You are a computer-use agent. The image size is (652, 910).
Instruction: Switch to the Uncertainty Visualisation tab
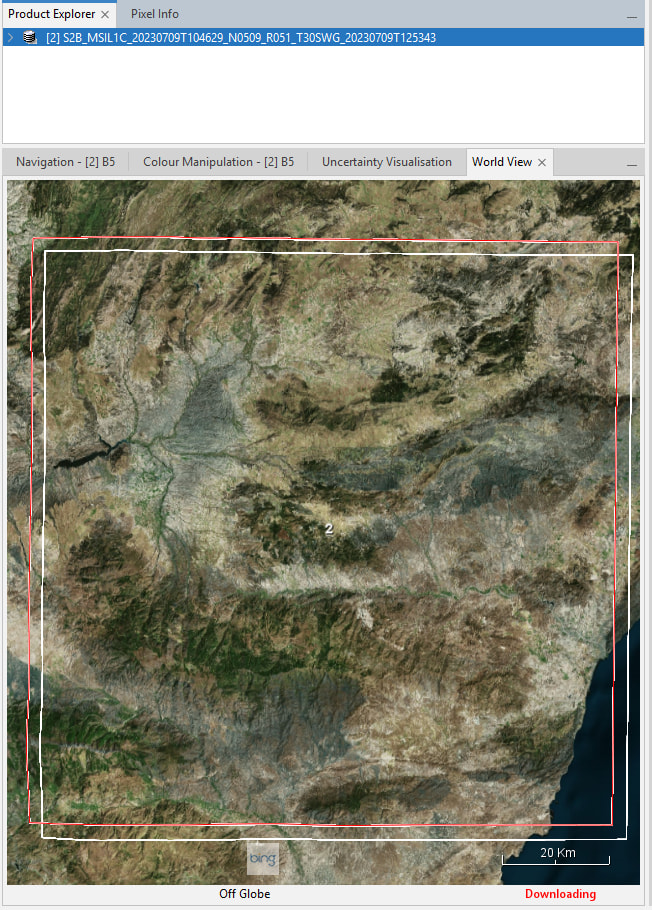(386, 162)
